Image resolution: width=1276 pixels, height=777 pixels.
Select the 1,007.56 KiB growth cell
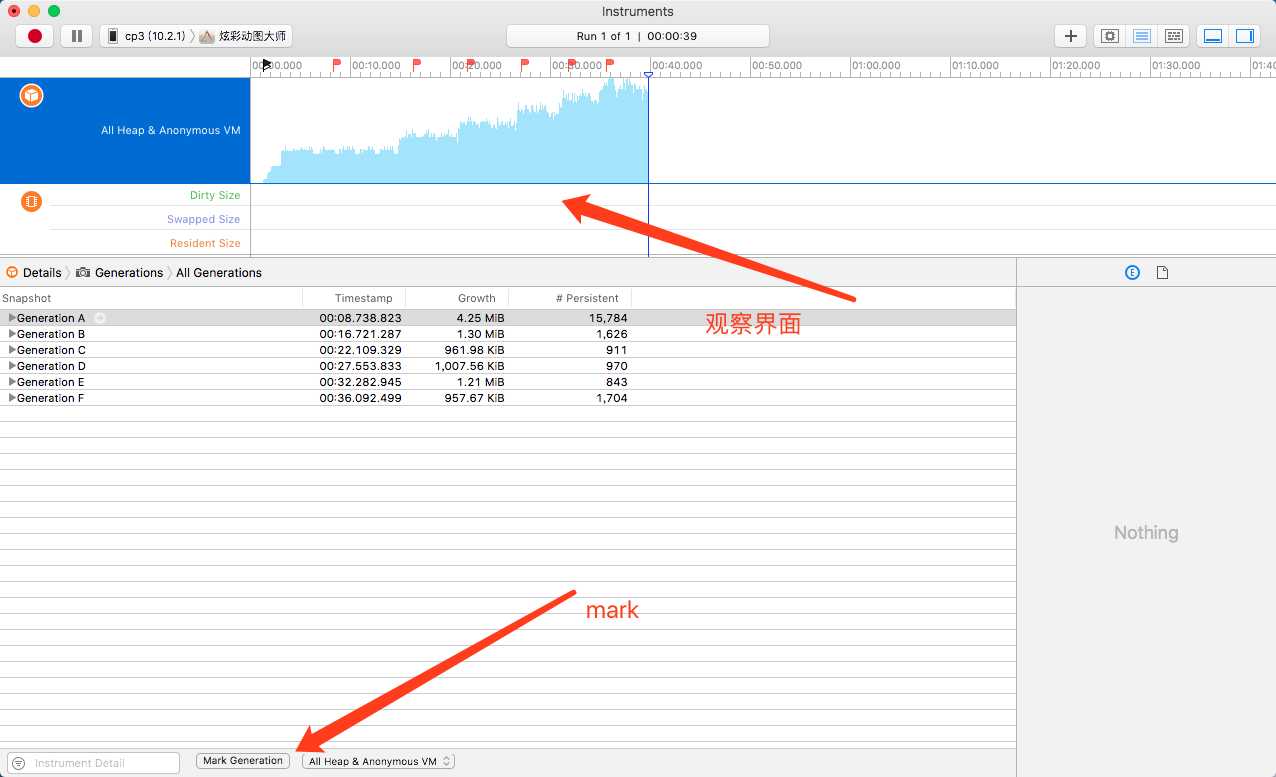click(x=469, y=366)
